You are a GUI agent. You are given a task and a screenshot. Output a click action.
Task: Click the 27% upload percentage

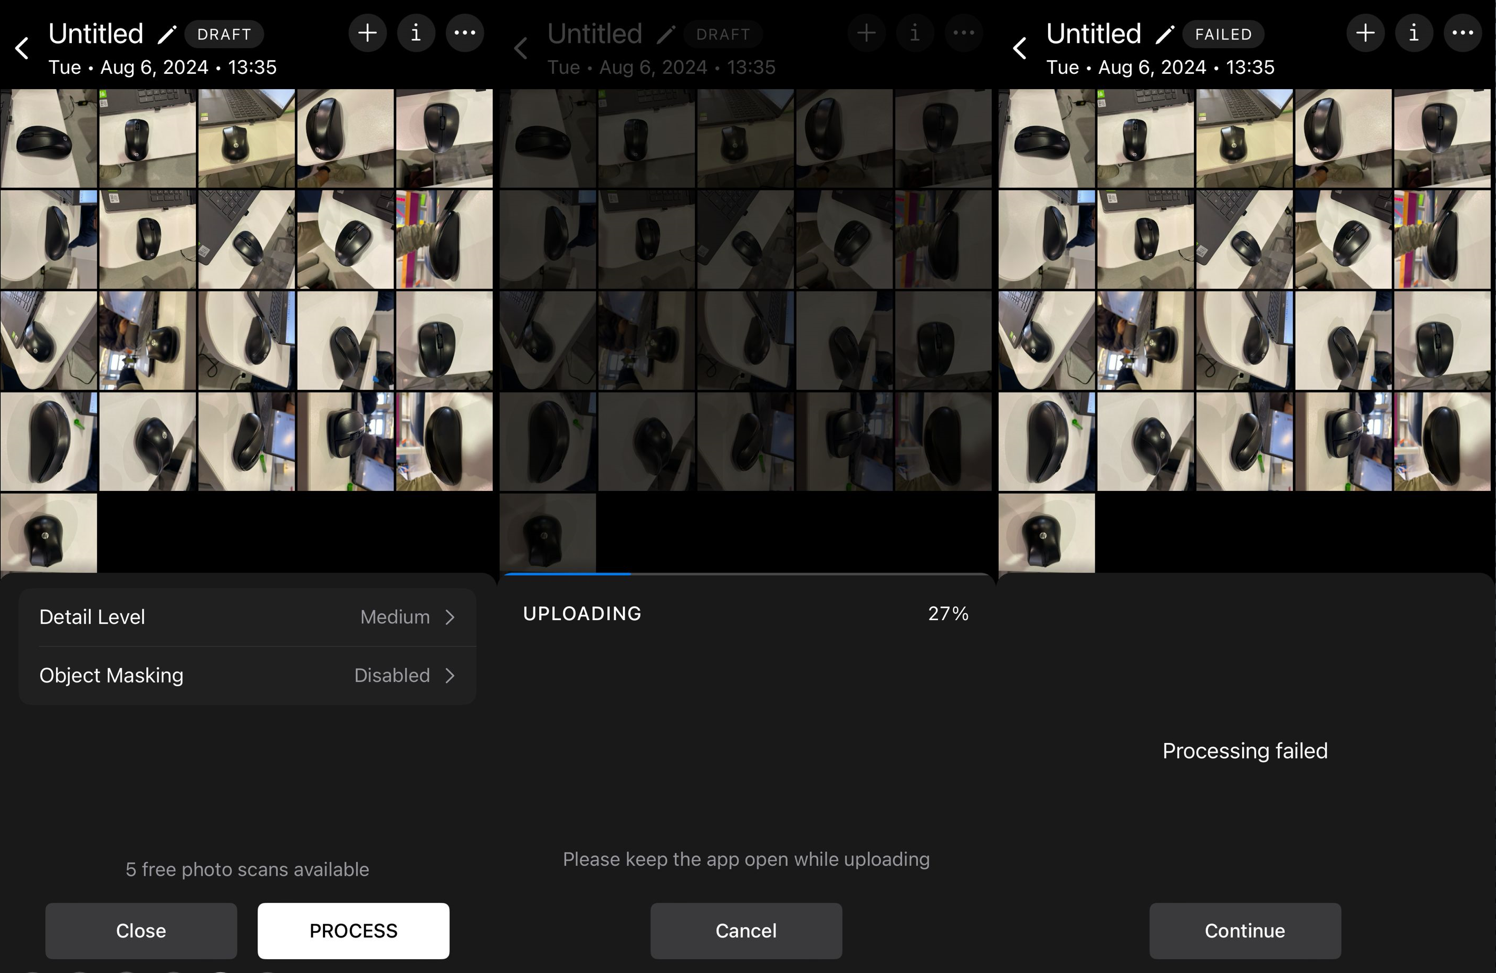pos(948,614)
